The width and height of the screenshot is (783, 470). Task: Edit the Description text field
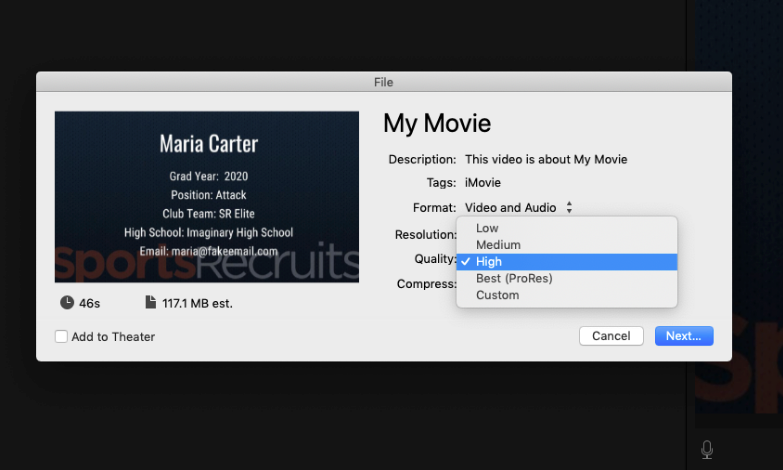546,159
